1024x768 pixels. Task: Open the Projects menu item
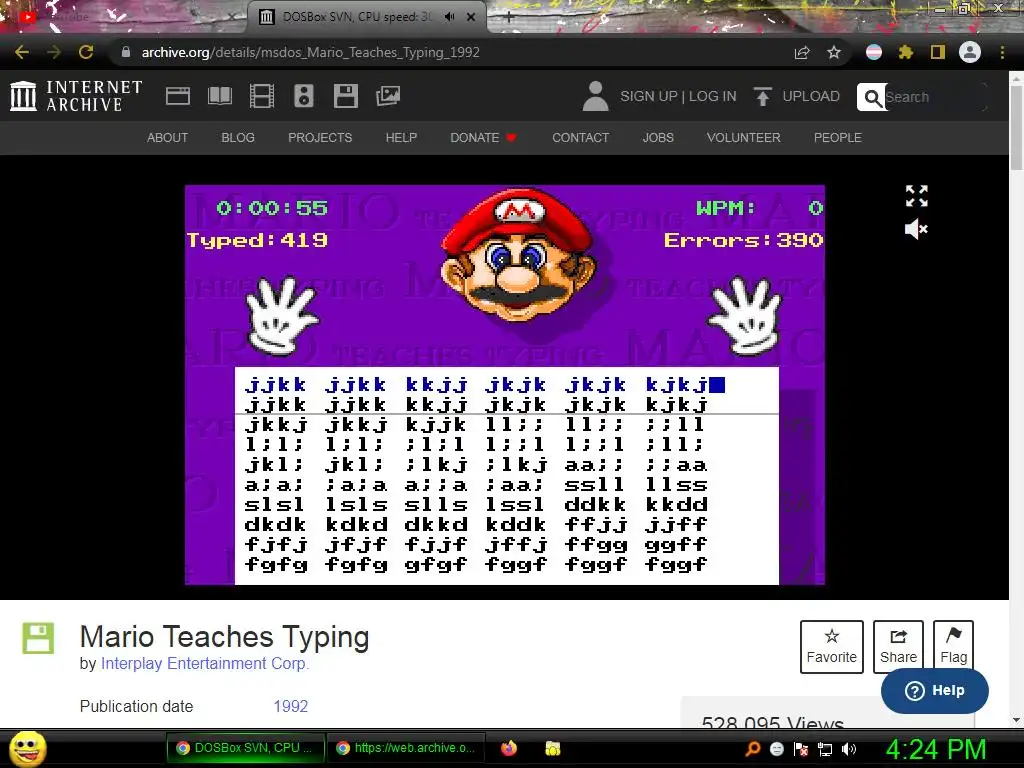[320, 138]
